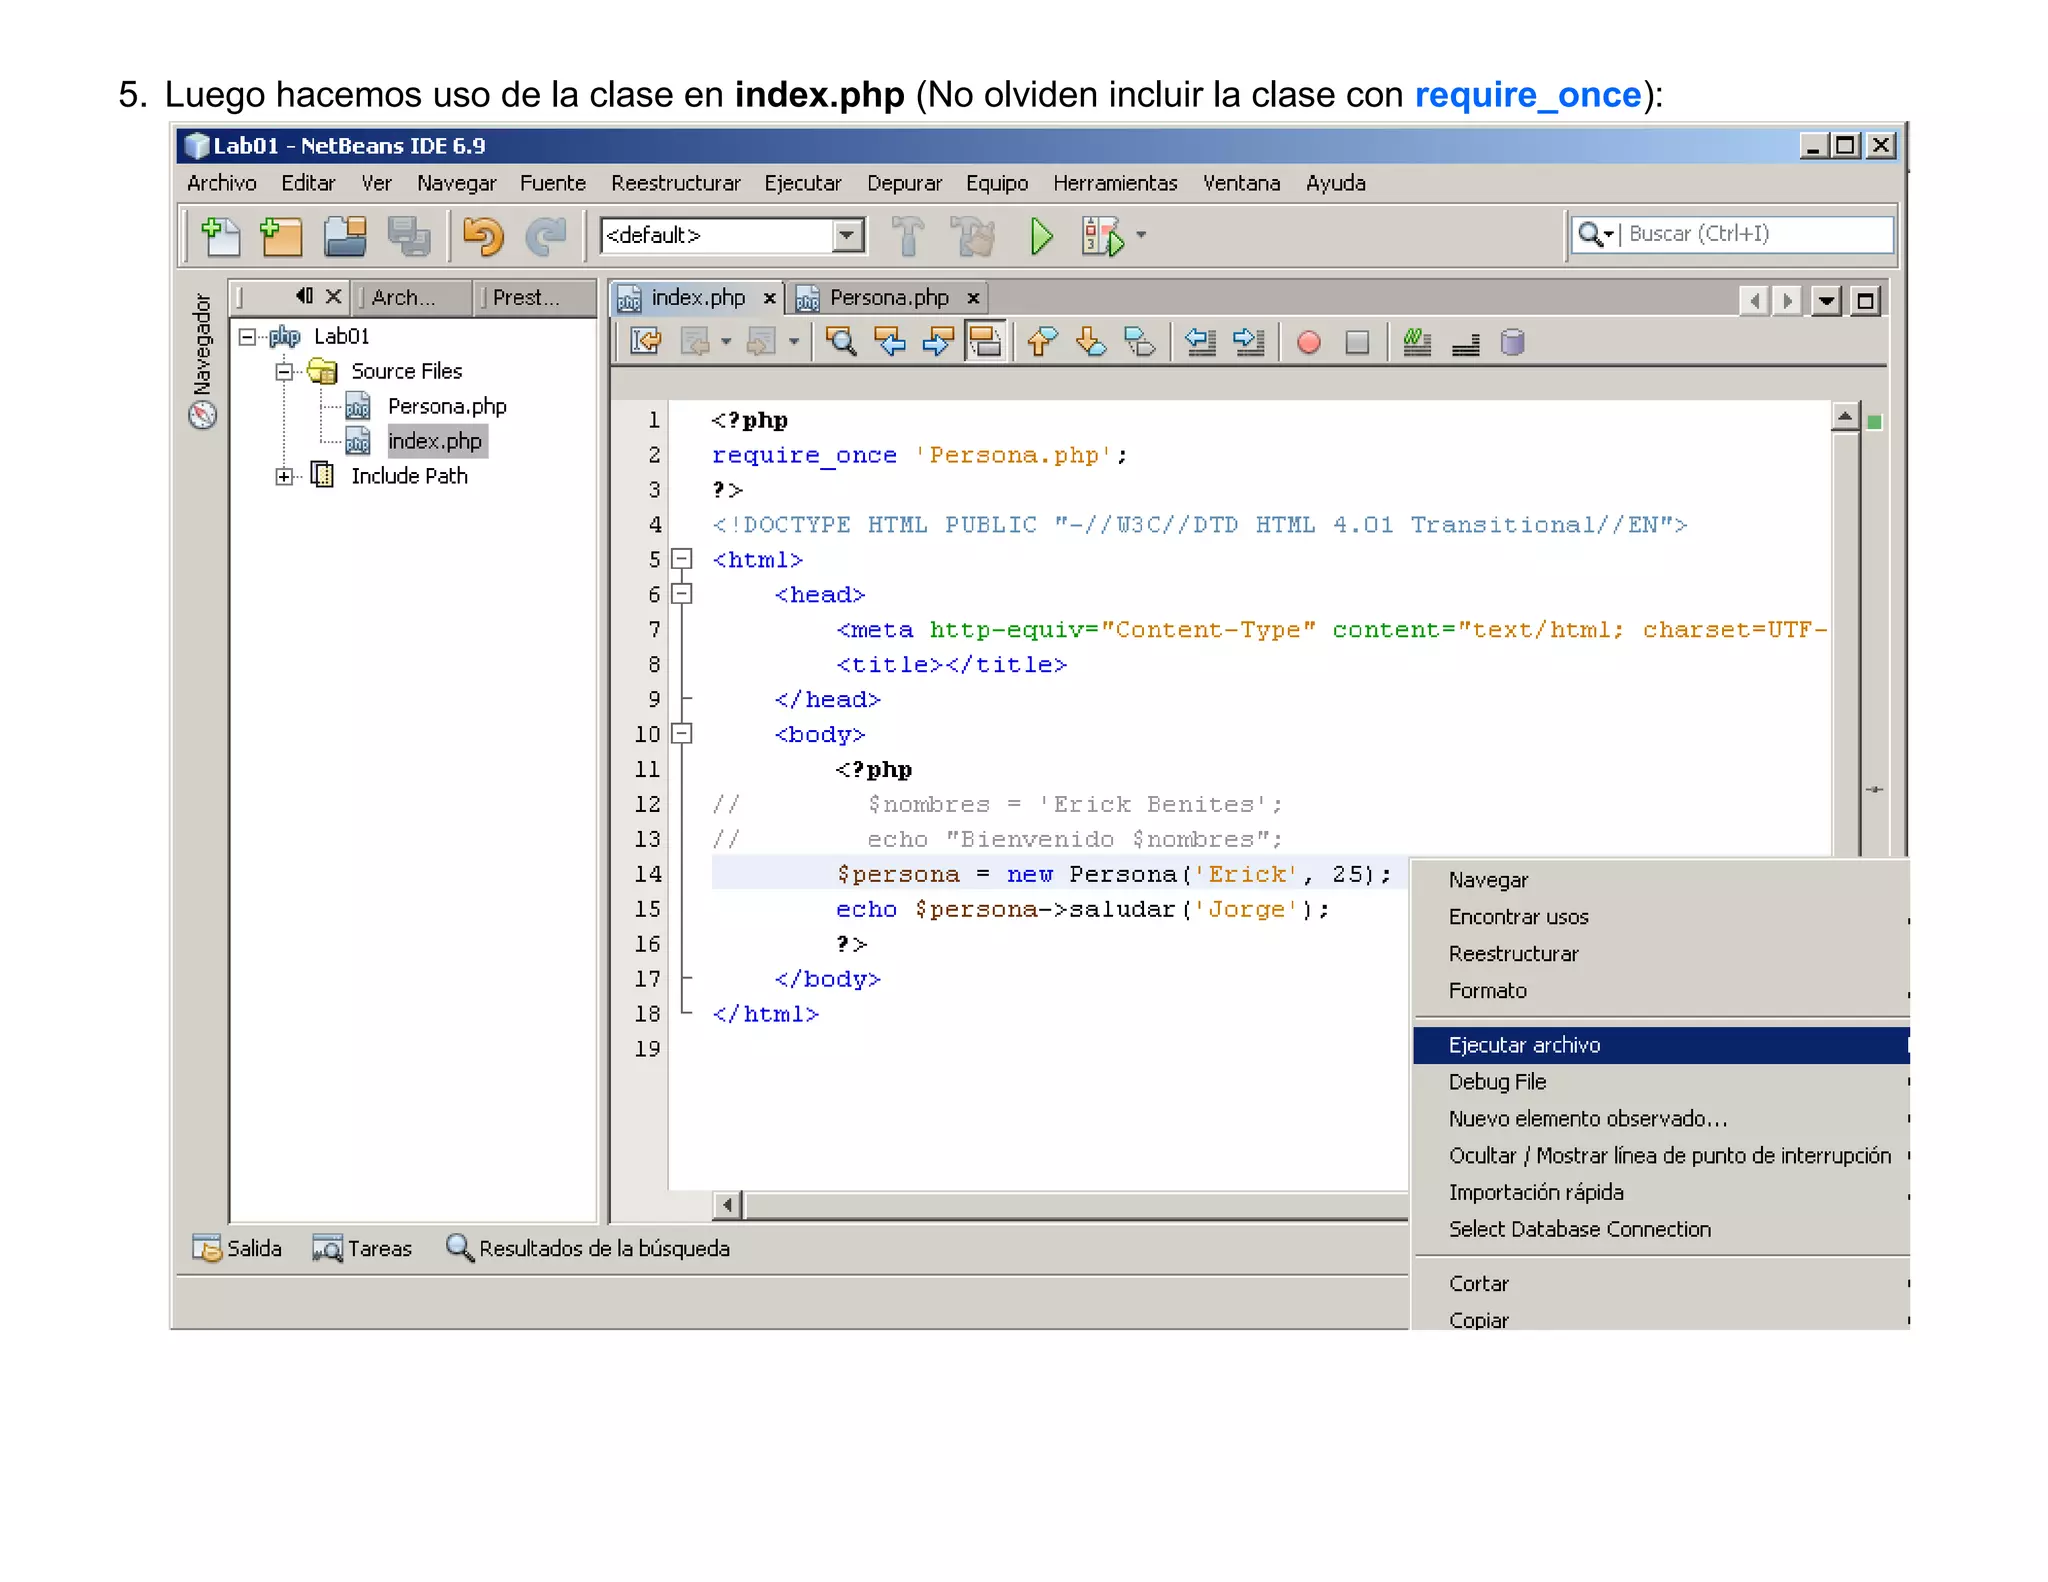Click the Start Macro Recording red icon

(1308, 343)
